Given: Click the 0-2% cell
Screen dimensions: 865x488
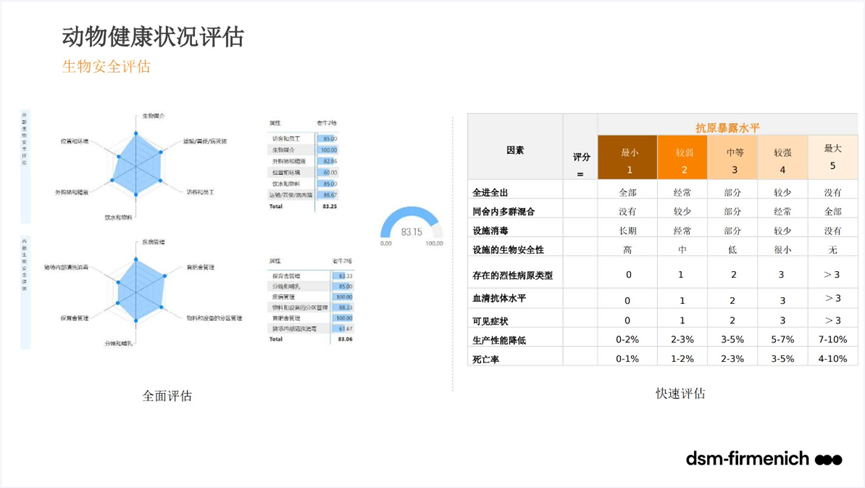Looking at the screenshot, I should click(628, 340).
